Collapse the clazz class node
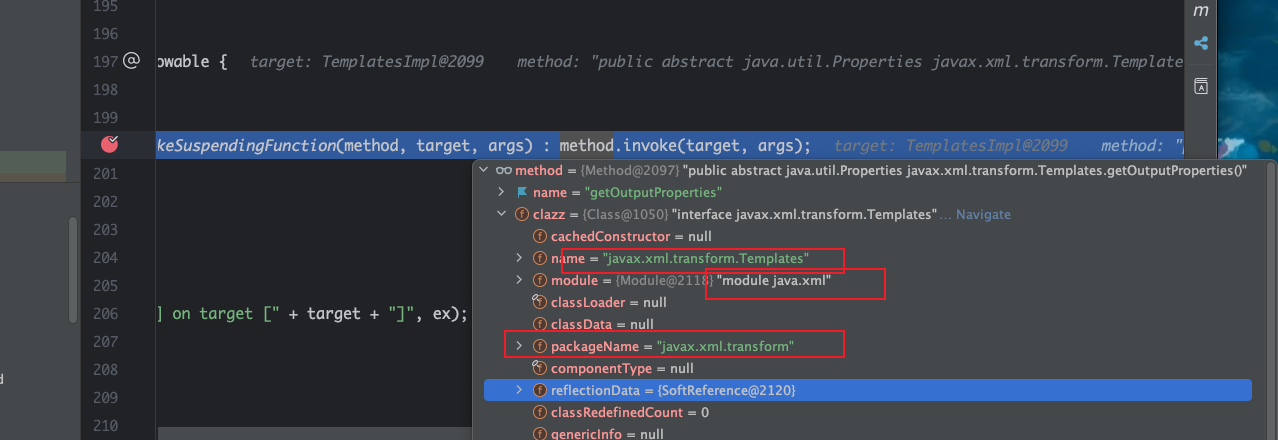1278x440 pixels. [501, 214]
